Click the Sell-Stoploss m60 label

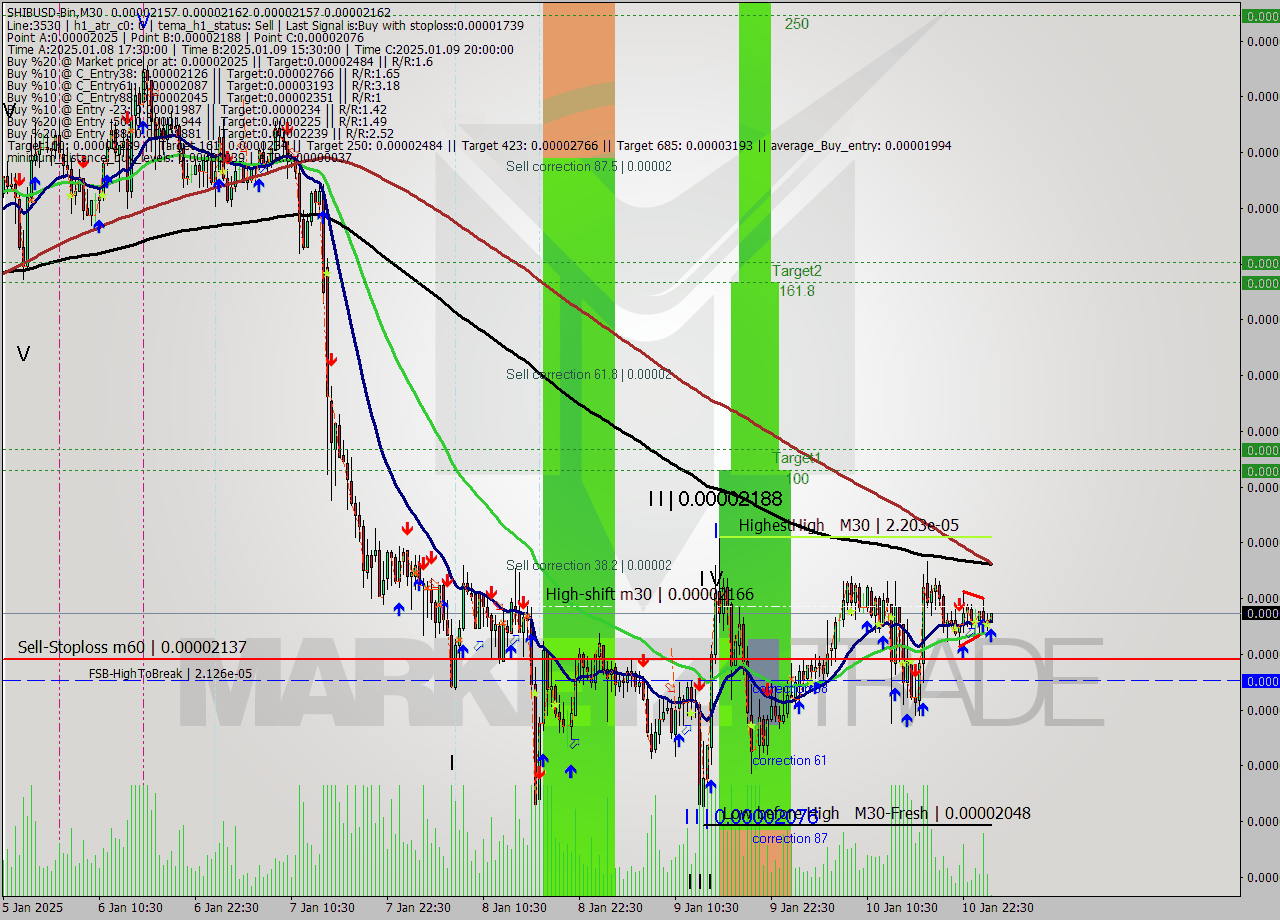(x=132, y=648)
